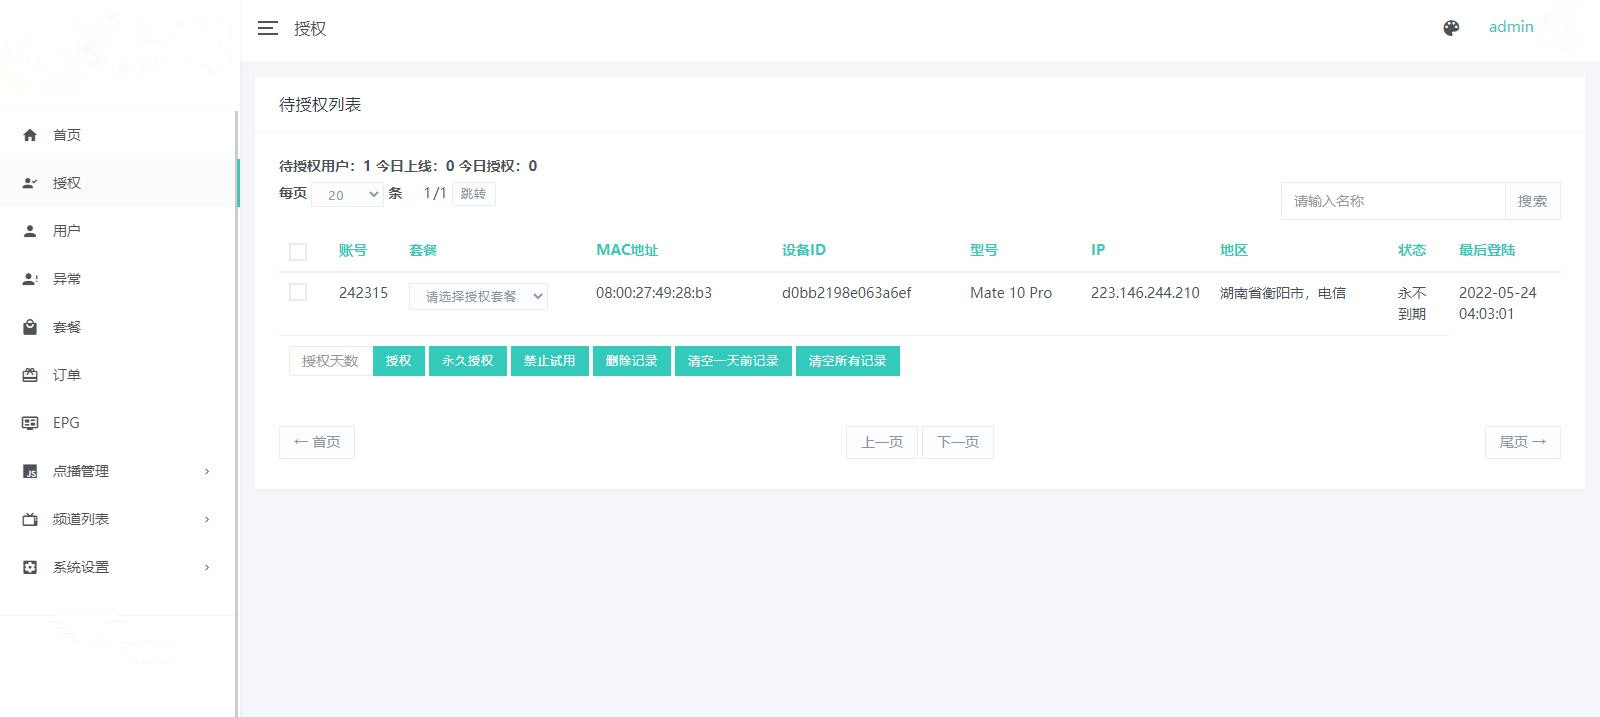Viewport: 1600px width, 717px height.
Task: Click the 禁止试用 button
Action: 550,361
